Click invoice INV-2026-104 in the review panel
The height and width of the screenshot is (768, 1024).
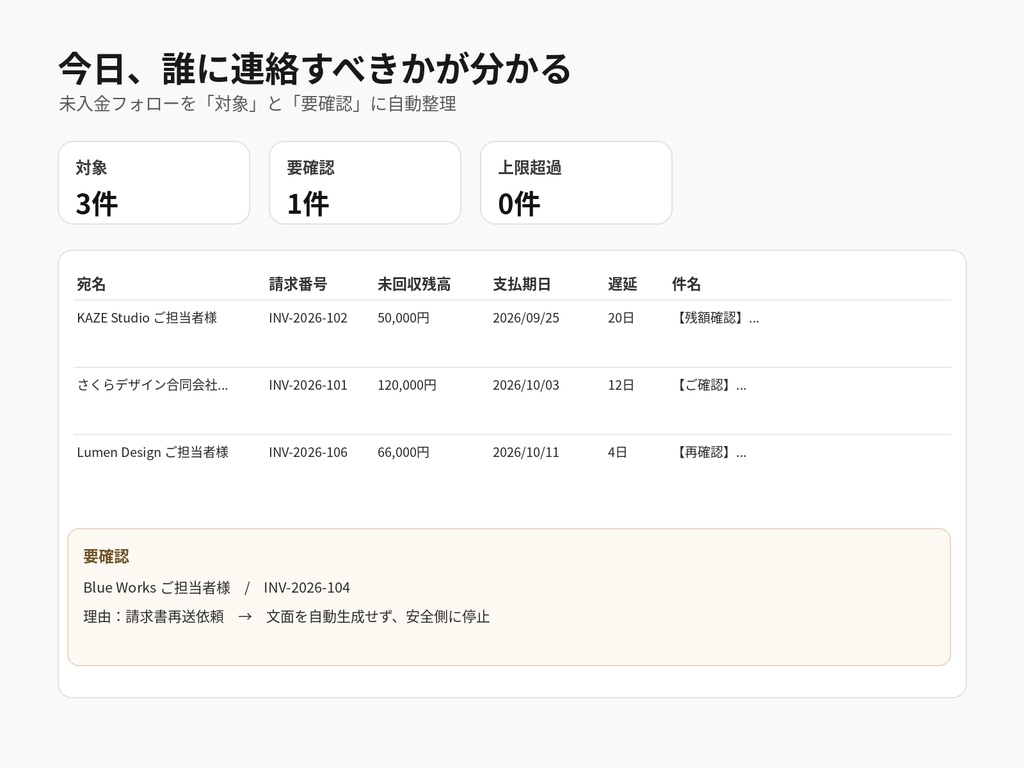(307, 588)
